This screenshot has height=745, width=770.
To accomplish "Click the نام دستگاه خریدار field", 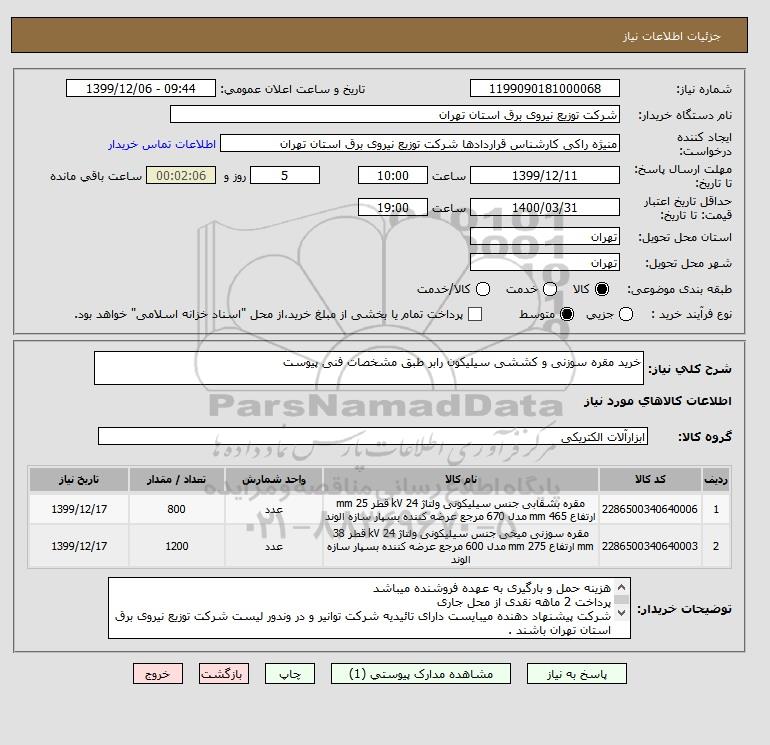I will [x=394, y=115].
